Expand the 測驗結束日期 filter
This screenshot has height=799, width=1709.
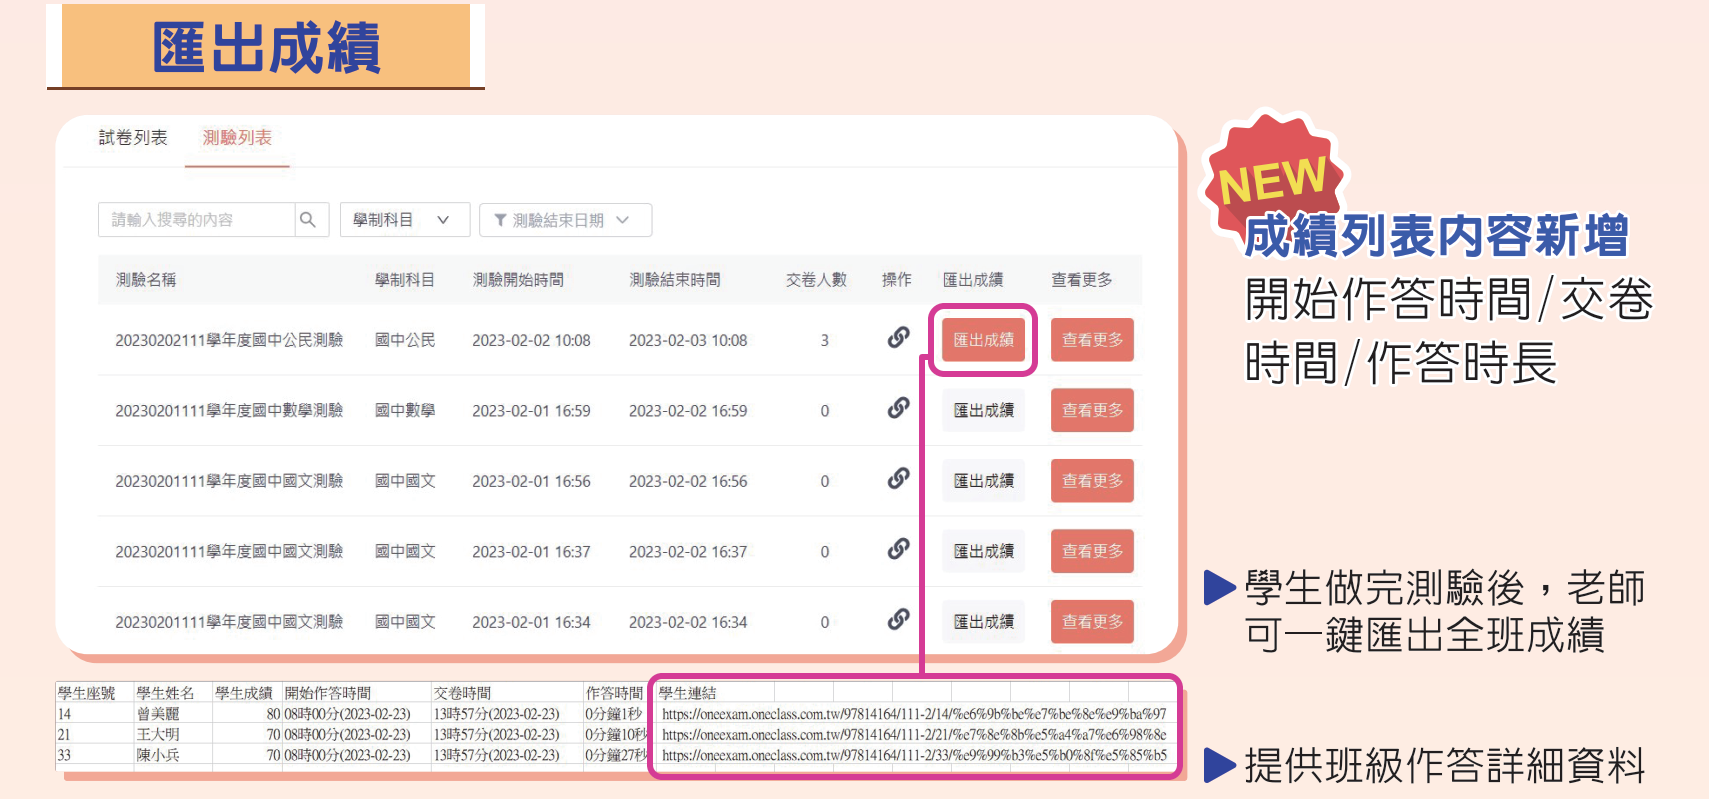coord(565,220)
